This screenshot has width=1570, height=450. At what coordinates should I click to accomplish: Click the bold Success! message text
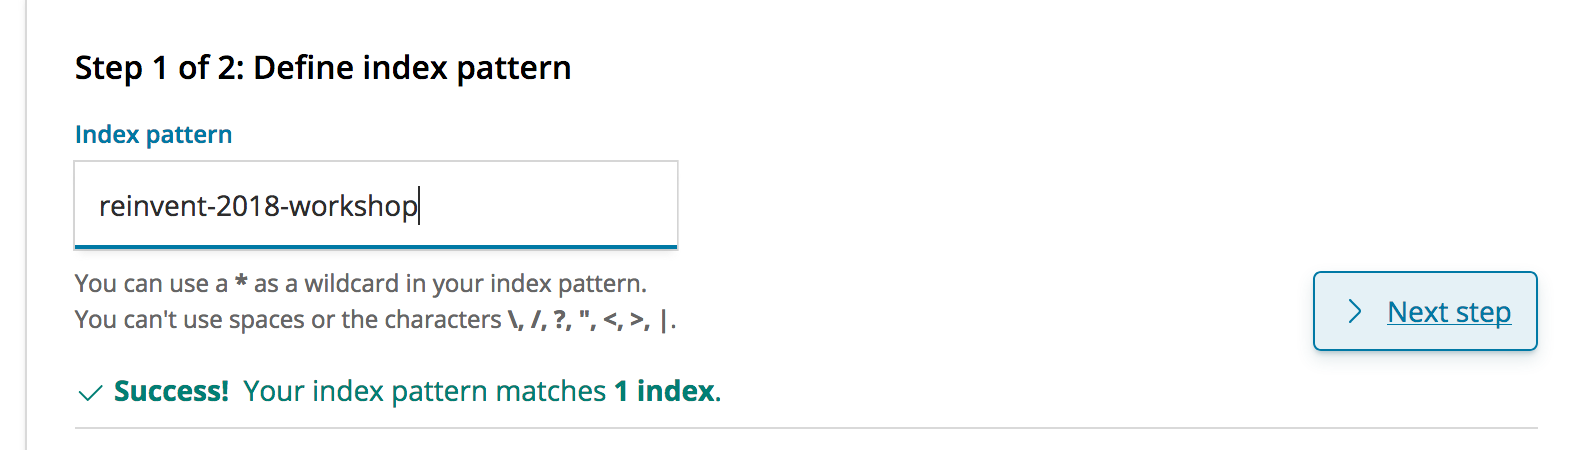pos(171,391)
